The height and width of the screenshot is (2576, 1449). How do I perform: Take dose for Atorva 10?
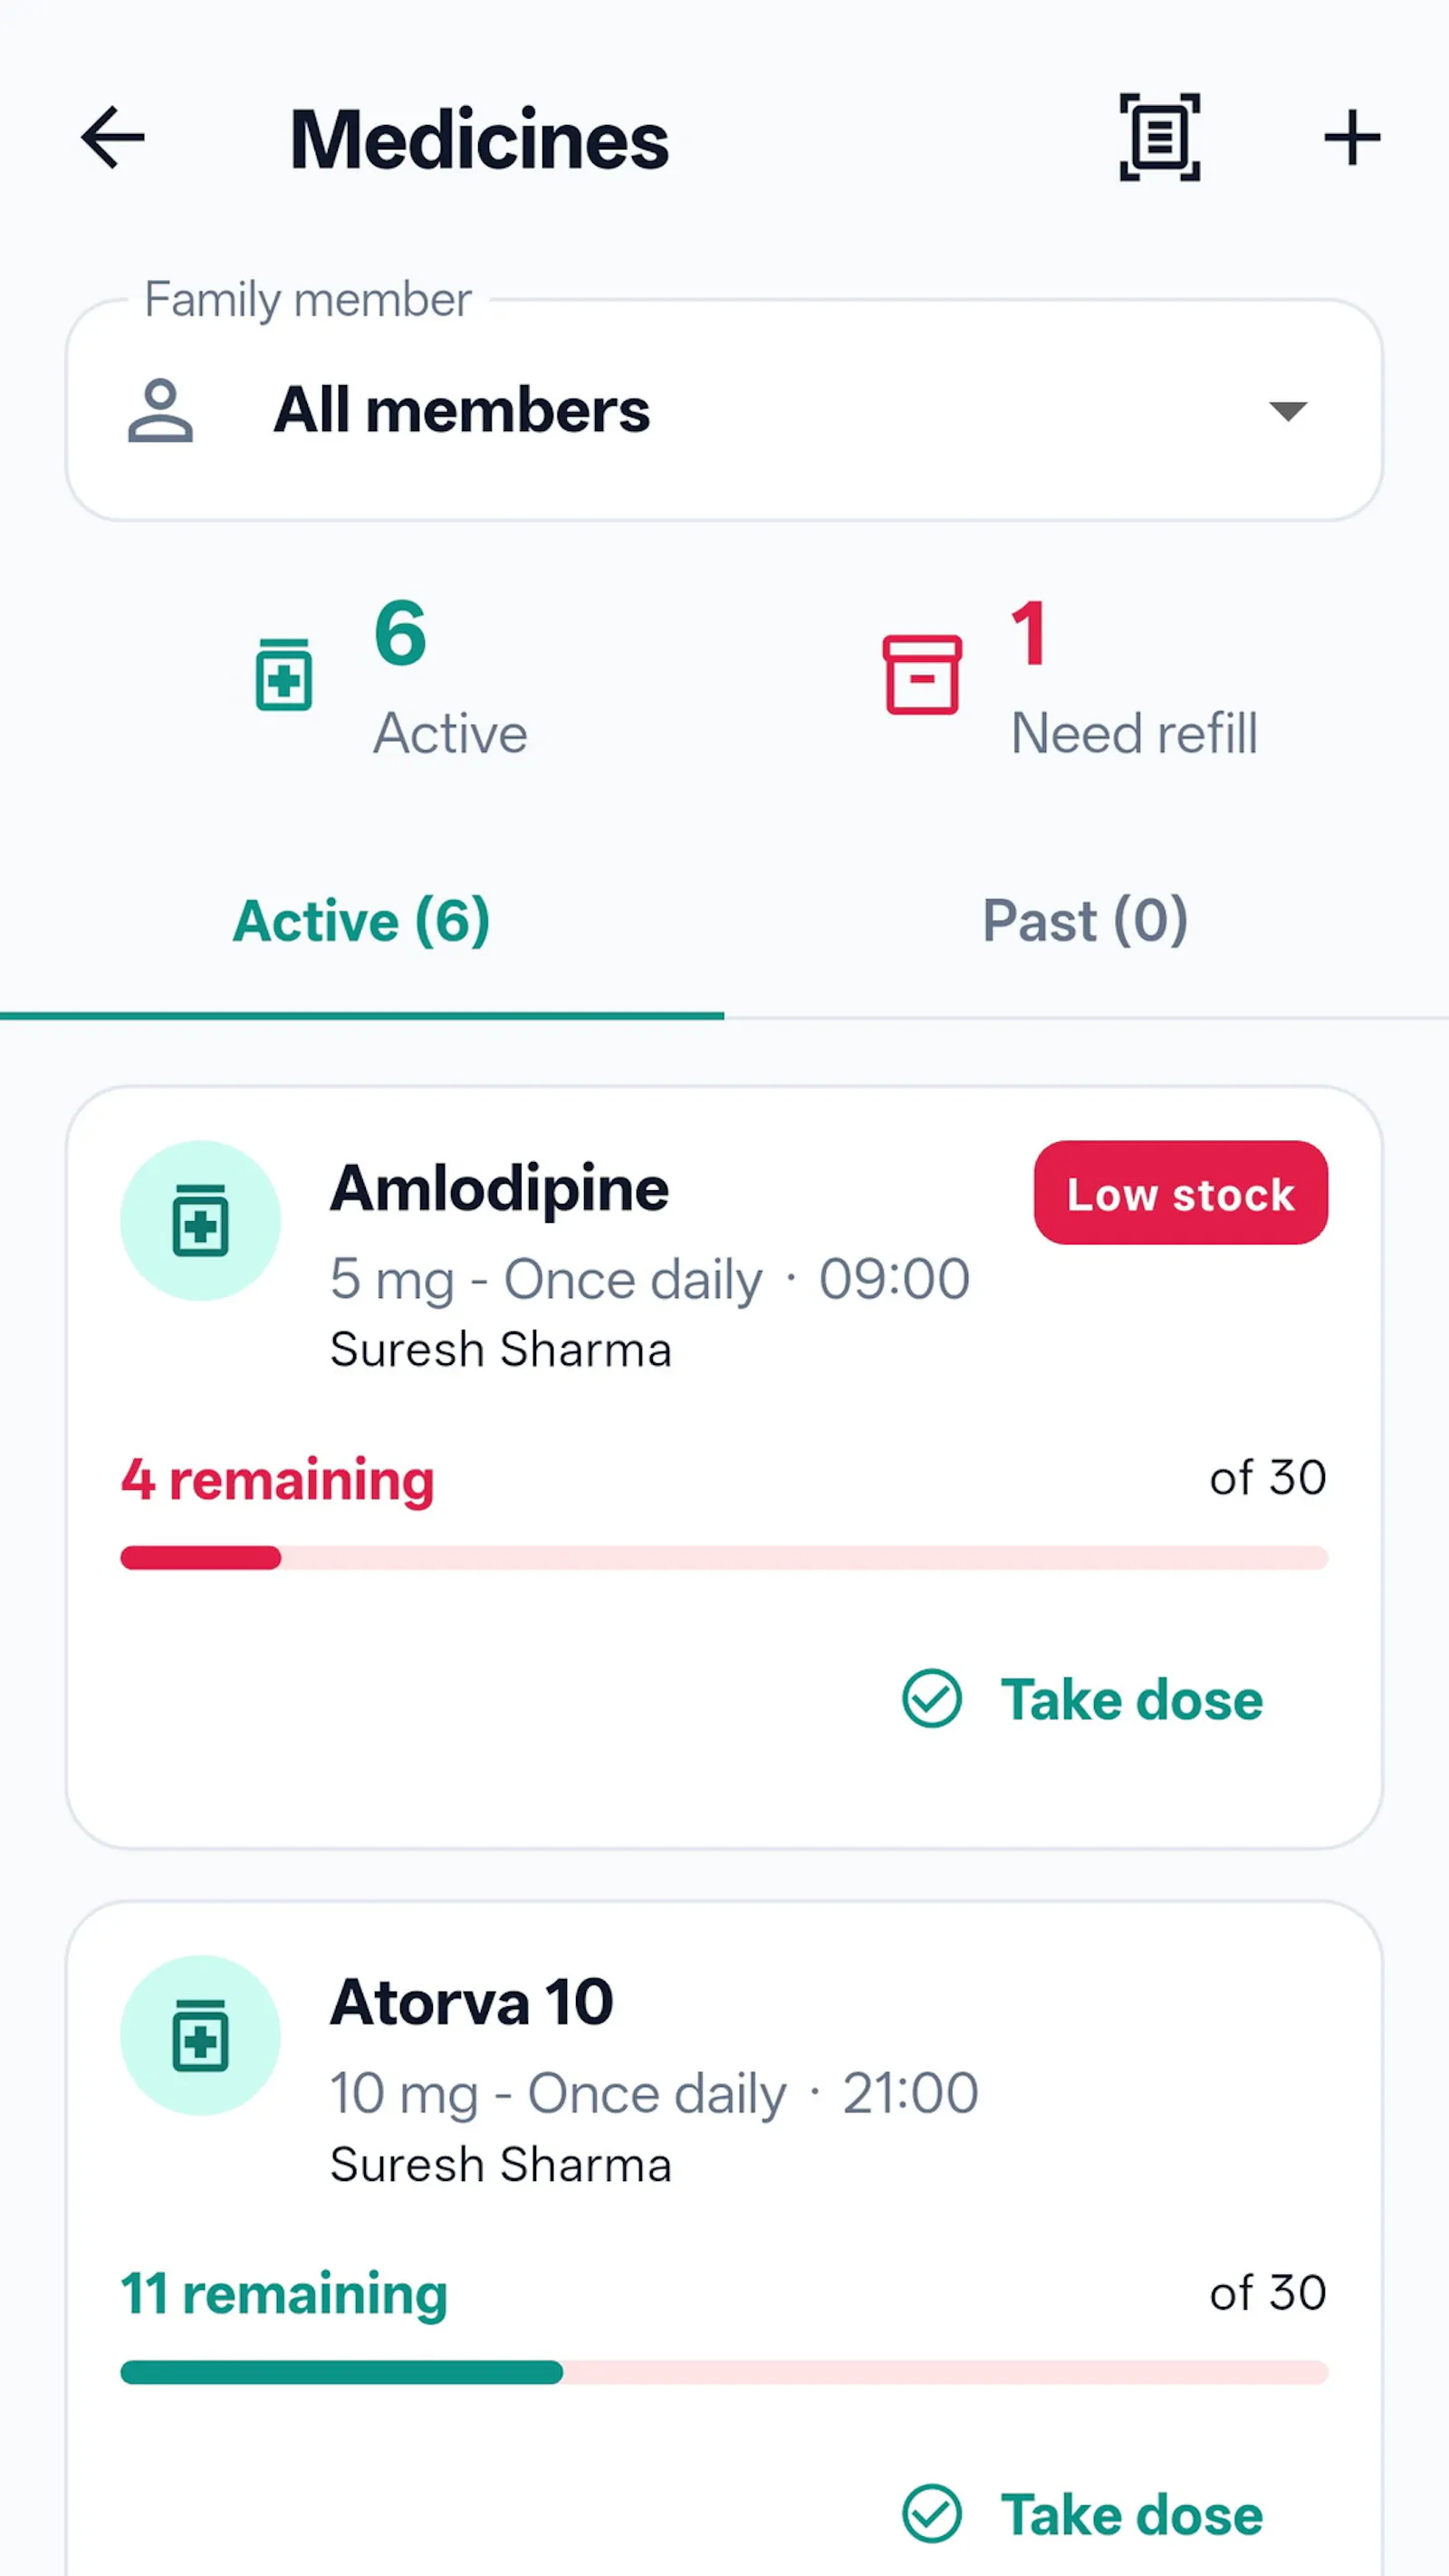point(1083,2513)
